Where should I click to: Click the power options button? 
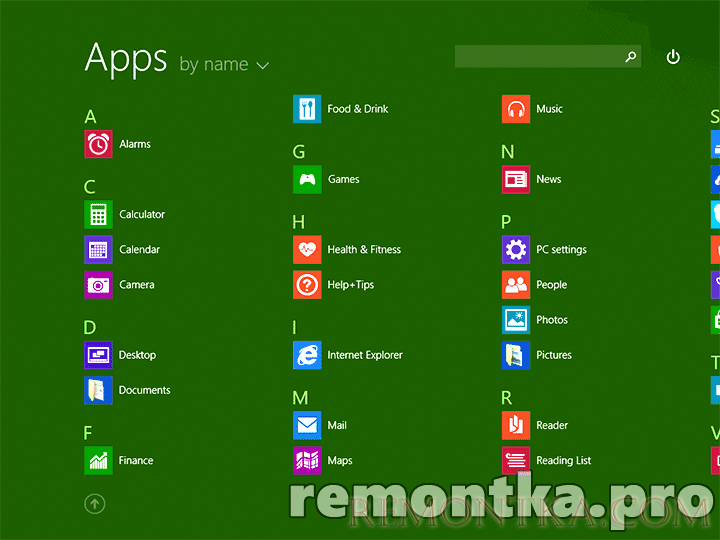click(x=673, y=57)
